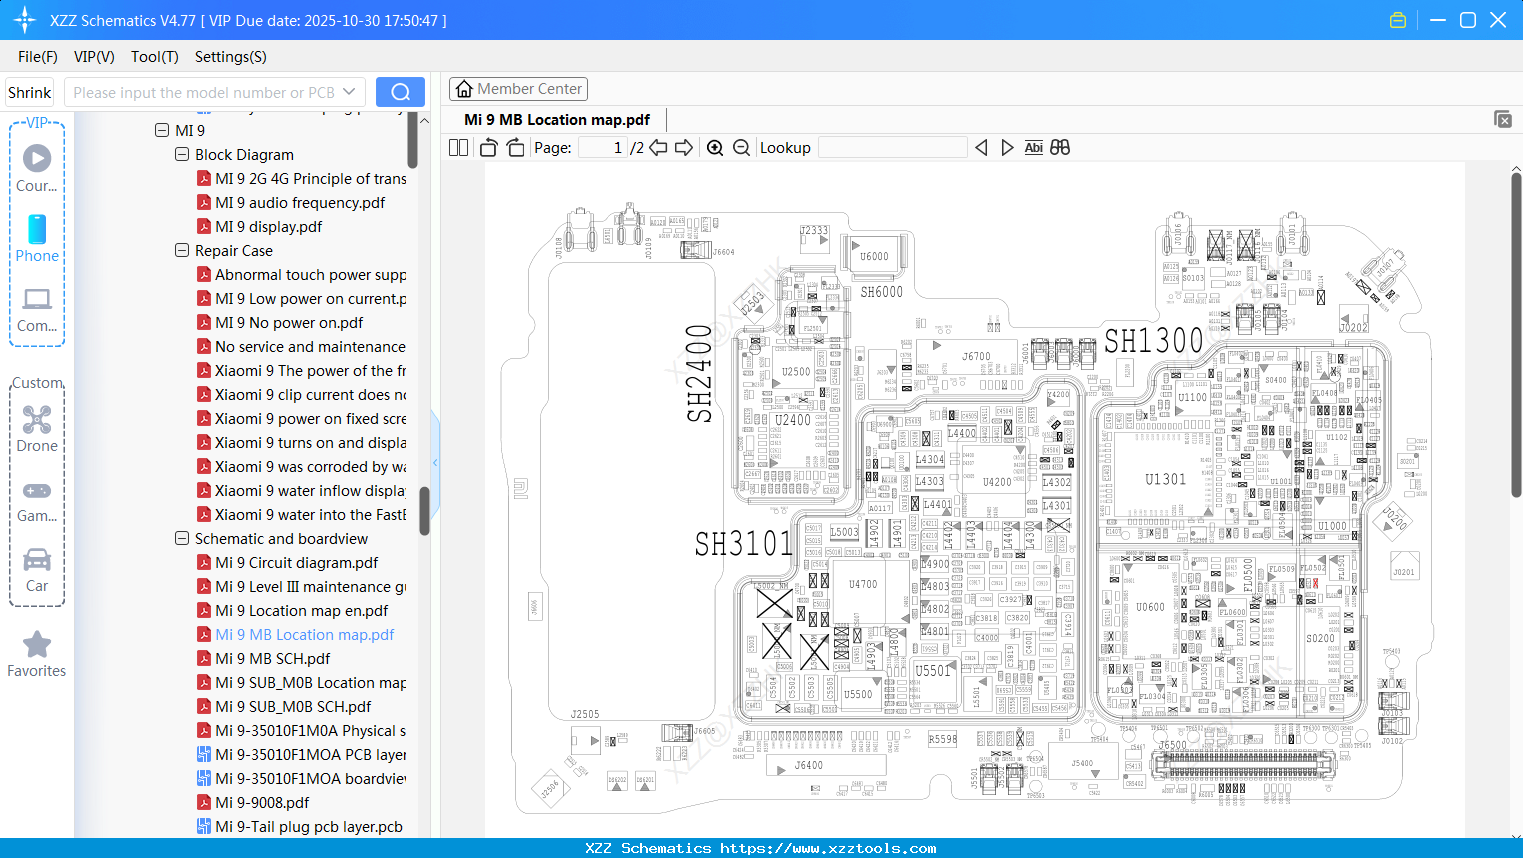This screenshot has width=1523, height=858.
Task: Collapse the Block Diagram section
Action: click(182, 154)
